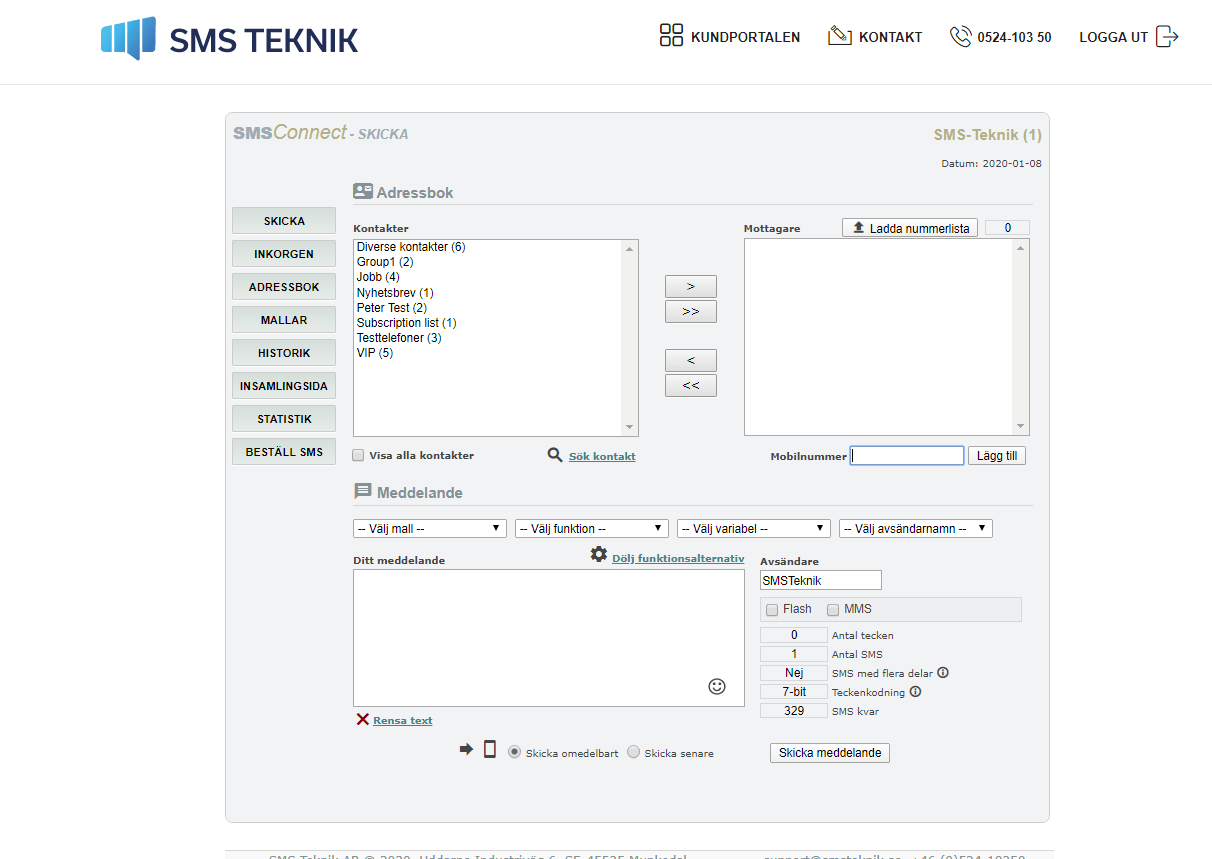Select Skicka senare radio button
1212x859 pixels.
point(633,752)
